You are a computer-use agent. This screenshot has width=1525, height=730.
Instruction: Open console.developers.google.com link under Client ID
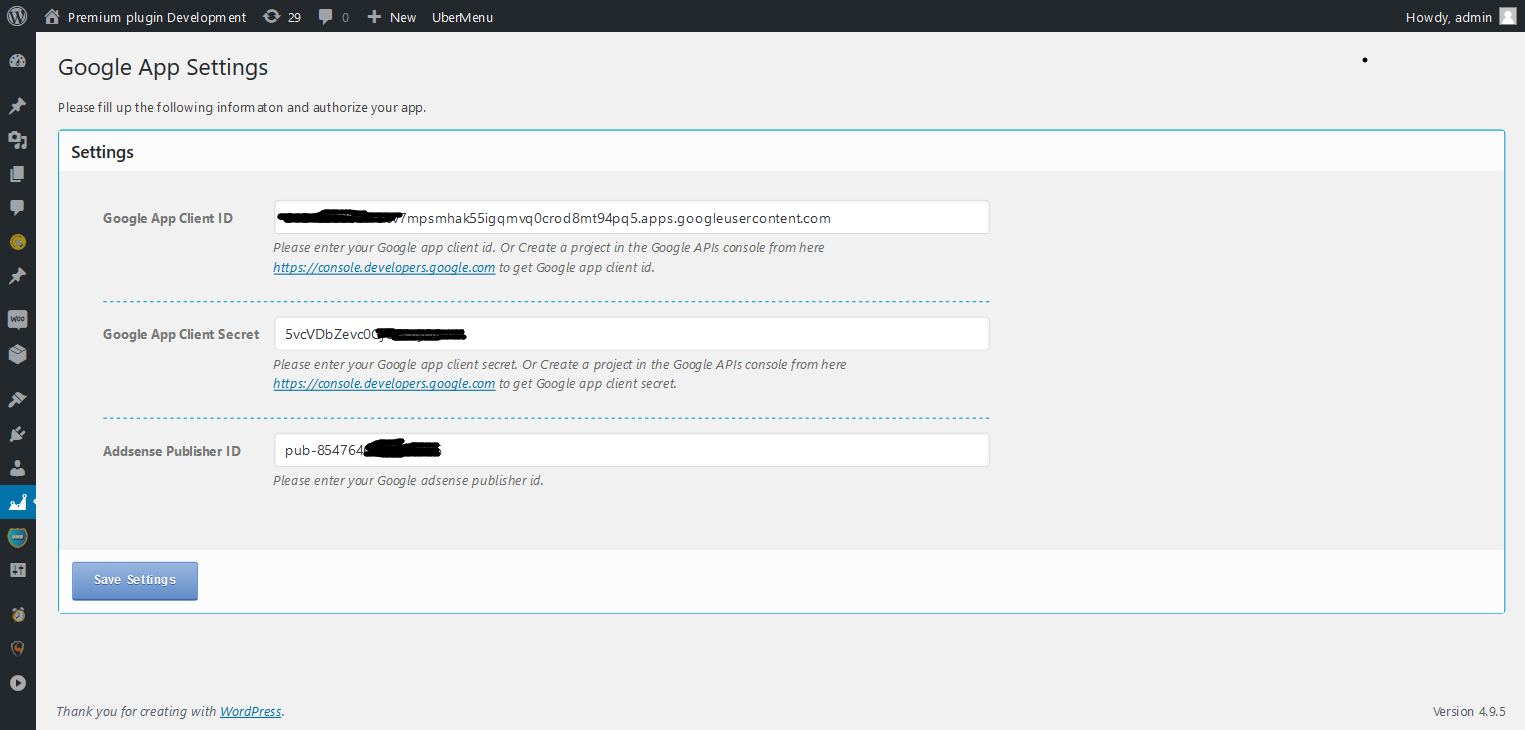[384, 268]
